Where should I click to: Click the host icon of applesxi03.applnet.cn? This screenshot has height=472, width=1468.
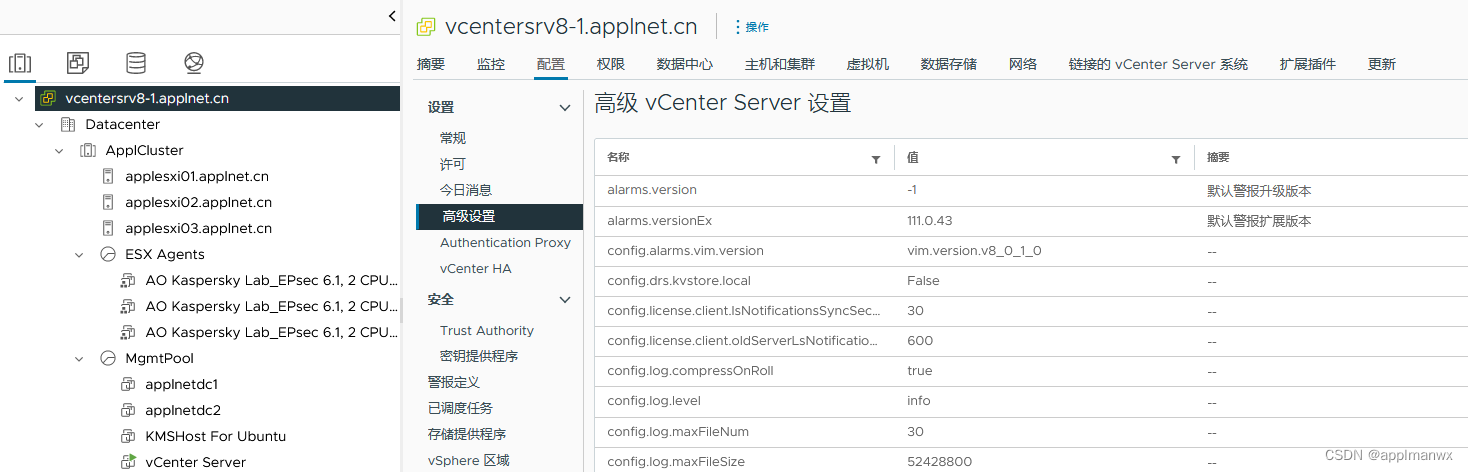[108, 229]
